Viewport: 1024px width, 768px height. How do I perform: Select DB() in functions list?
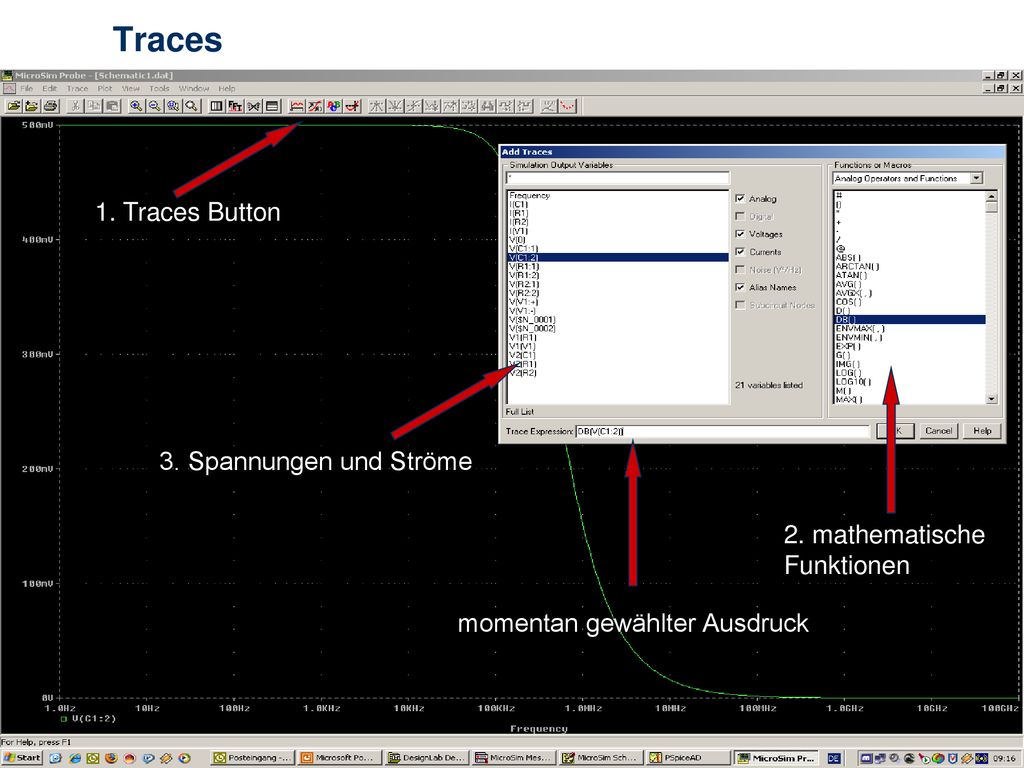pos(910,320)
